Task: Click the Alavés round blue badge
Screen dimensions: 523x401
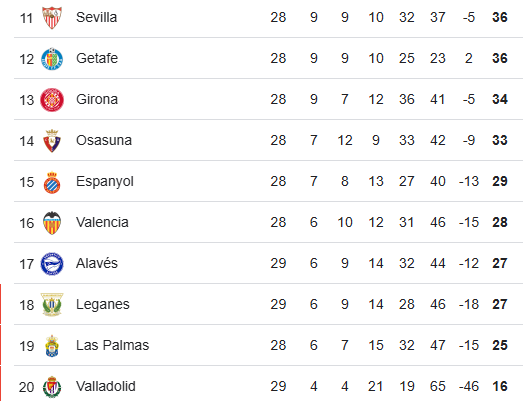Action: 52,264
